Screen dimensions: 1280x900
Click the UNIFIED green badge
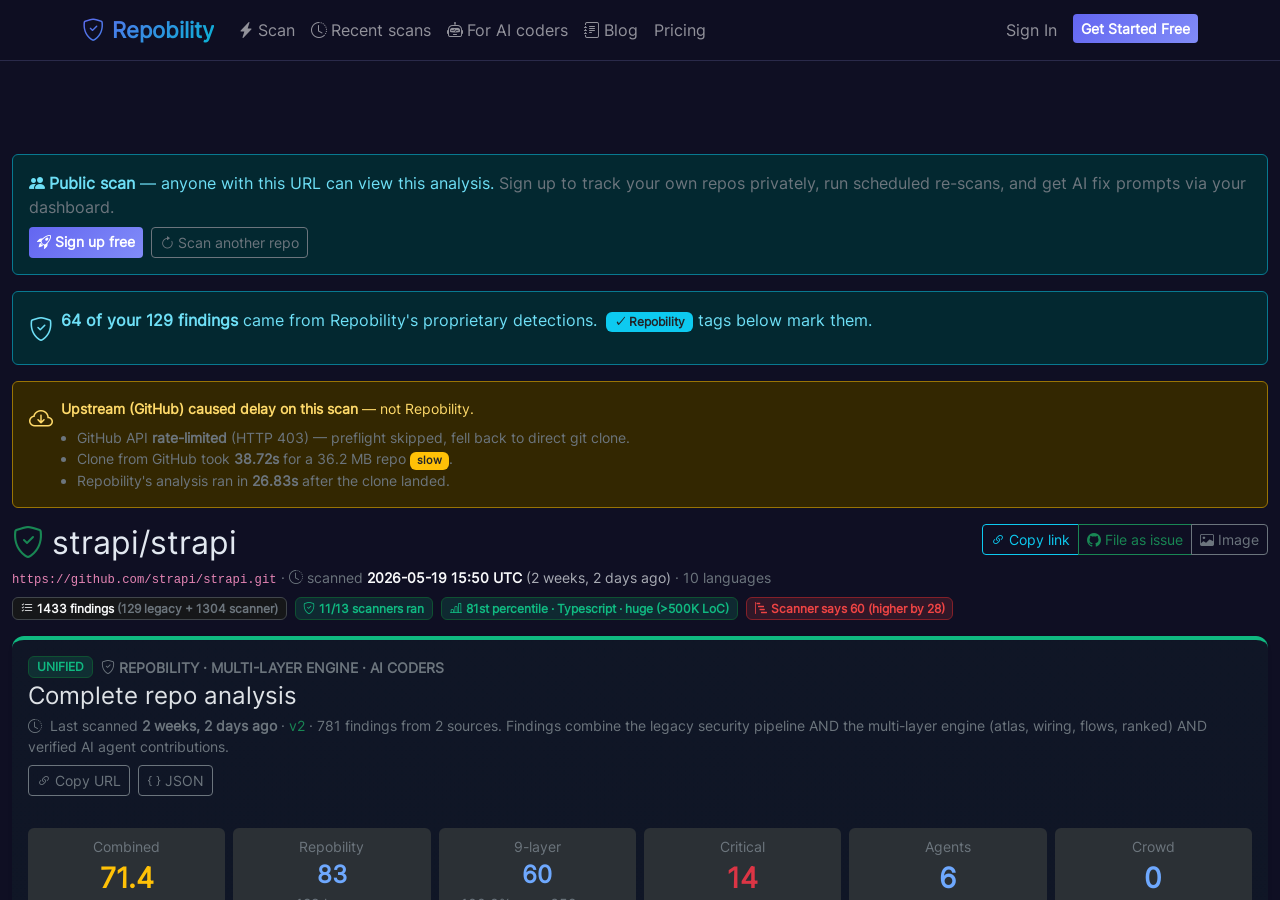[60, 667]
